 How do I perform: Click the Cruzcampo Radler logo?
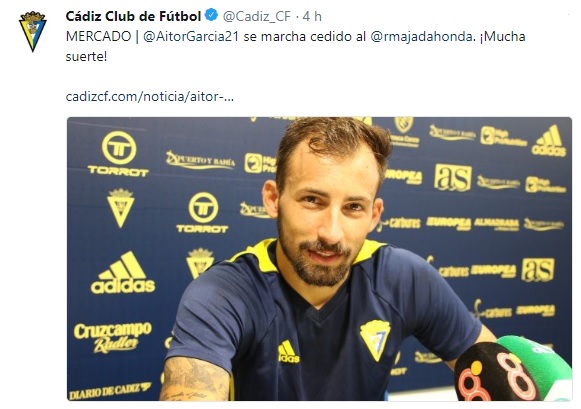[x=113, y=337]
